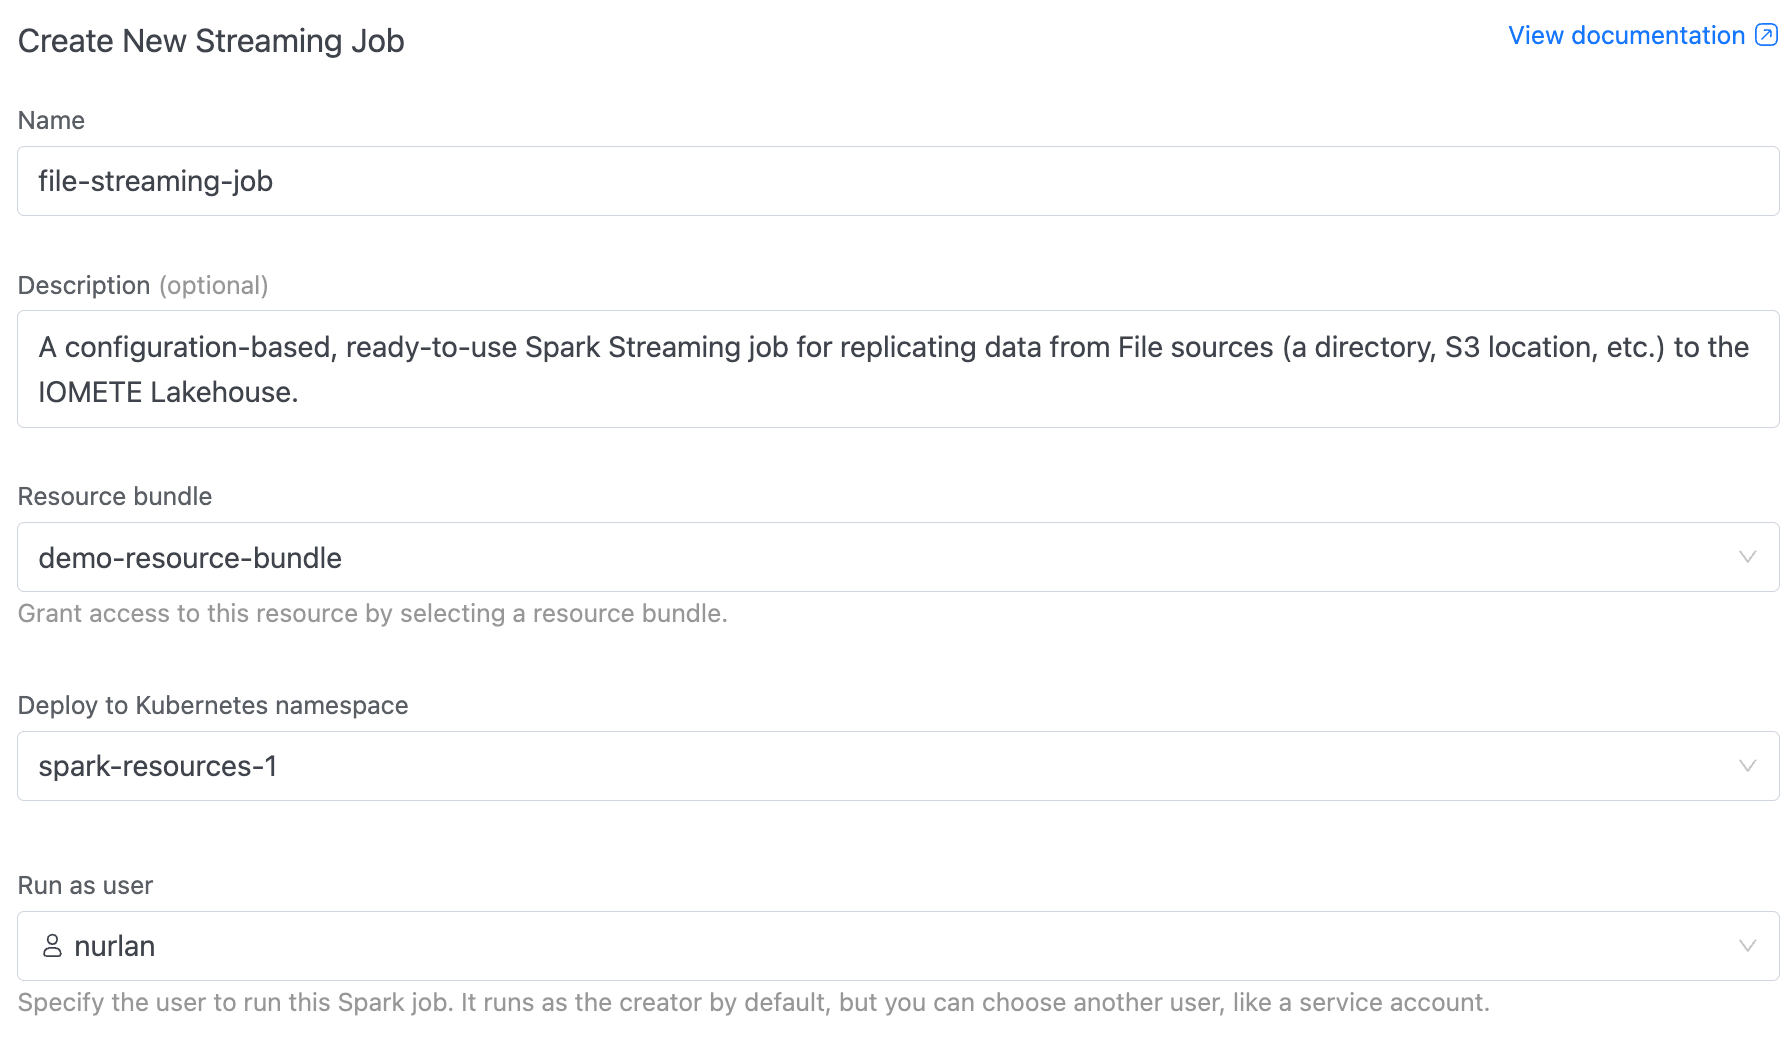
Task: Click the chevron arrow in Kubernetes namespace field
Action: point(1747,766)
